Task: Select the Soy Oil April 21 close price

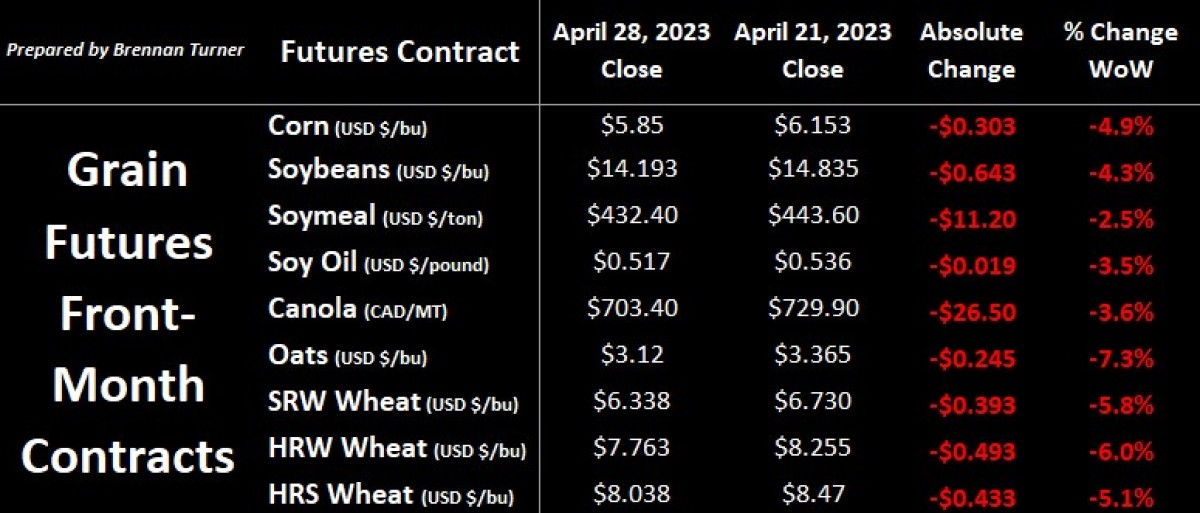Action: point(813,263)
